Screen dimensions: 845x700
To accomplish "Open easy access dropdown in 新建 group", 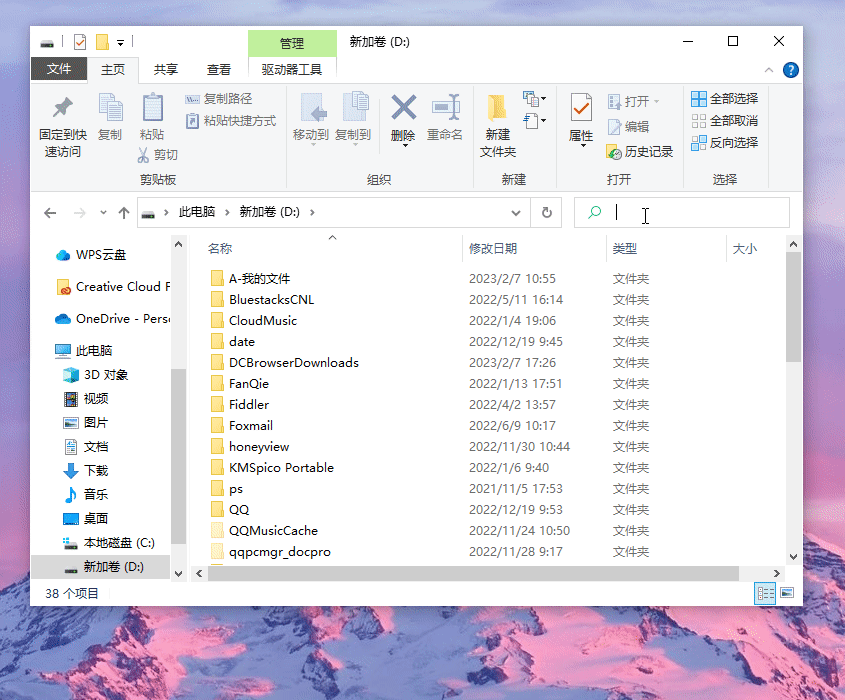I will pyautogui.click(x=534, y=121).
